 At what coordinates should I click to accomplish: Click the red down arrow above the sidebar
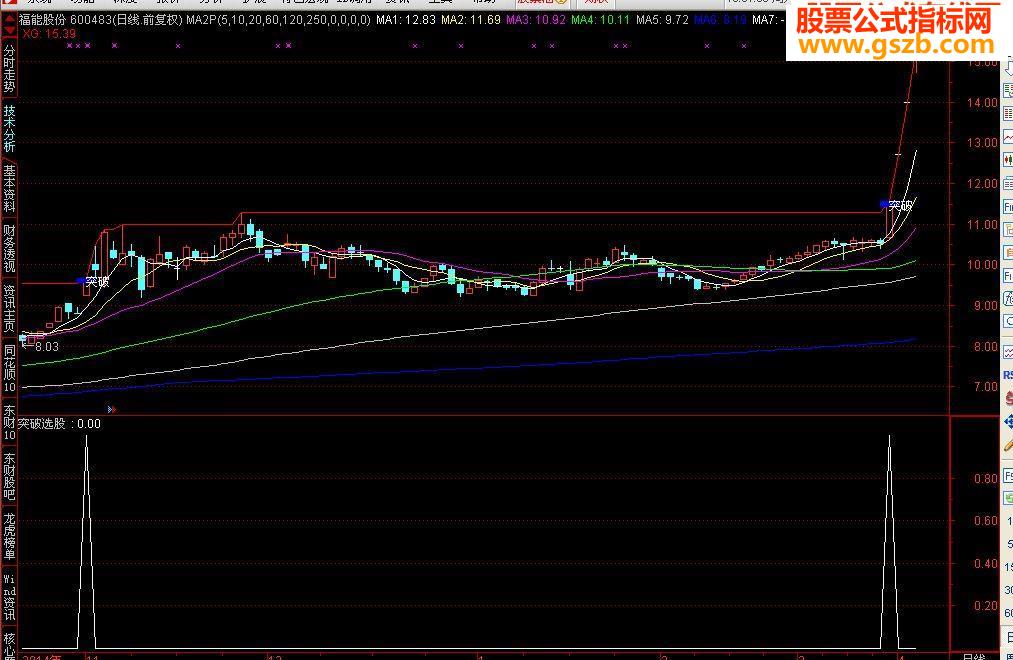point(9,30)
